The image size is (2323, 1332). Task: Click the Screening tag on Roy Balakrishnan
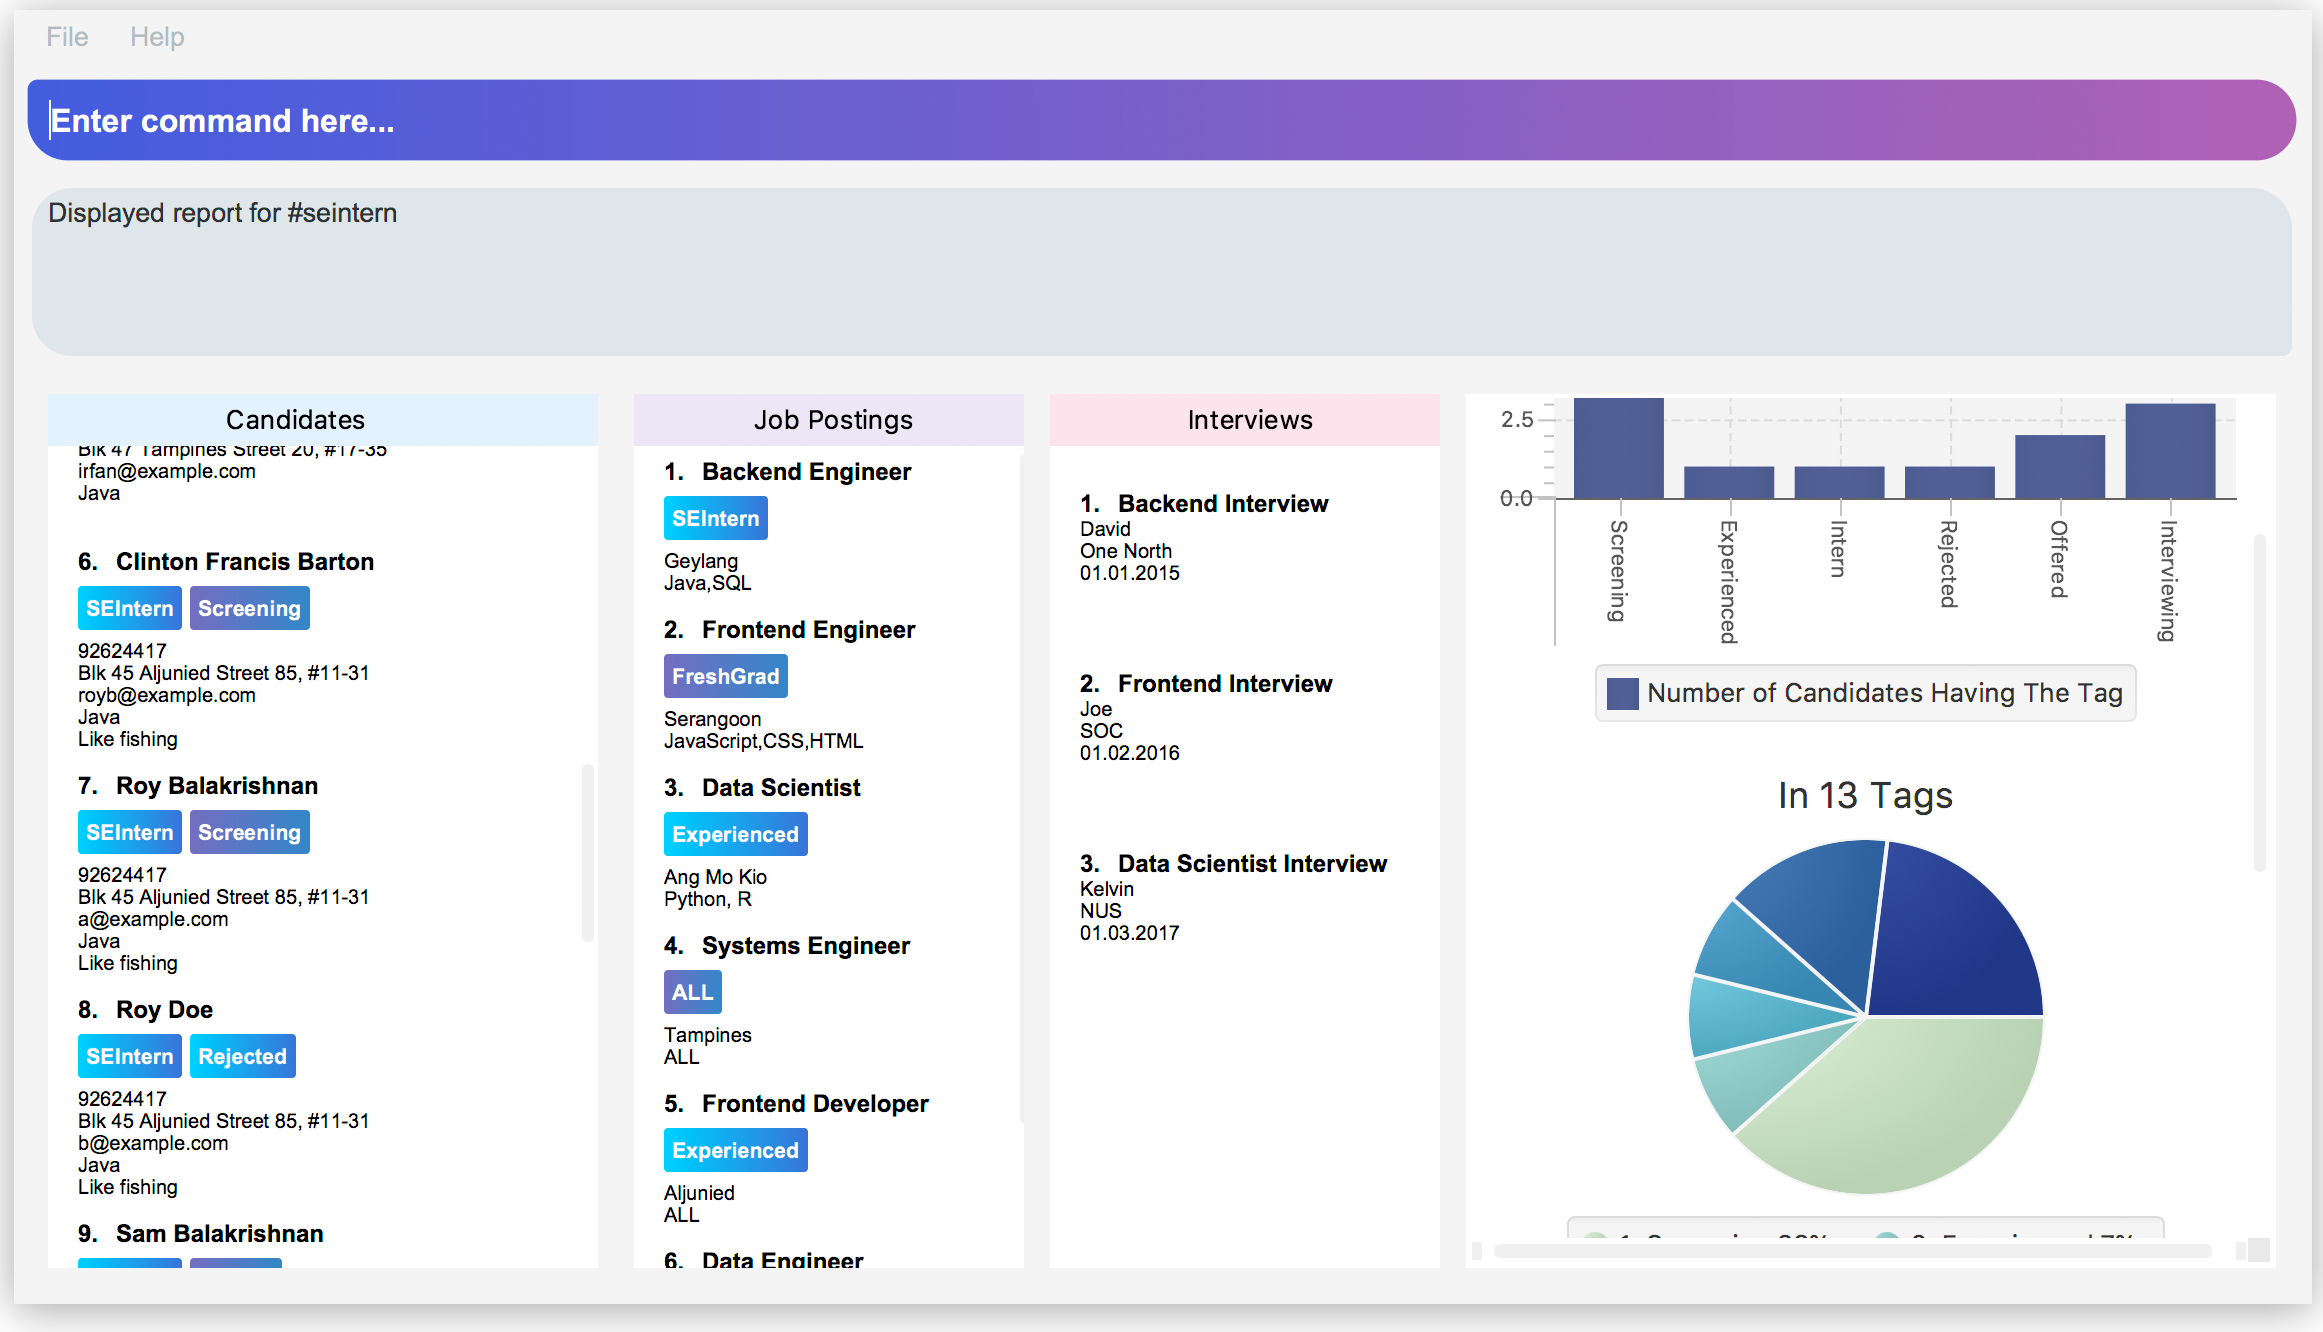coord(247,831)
